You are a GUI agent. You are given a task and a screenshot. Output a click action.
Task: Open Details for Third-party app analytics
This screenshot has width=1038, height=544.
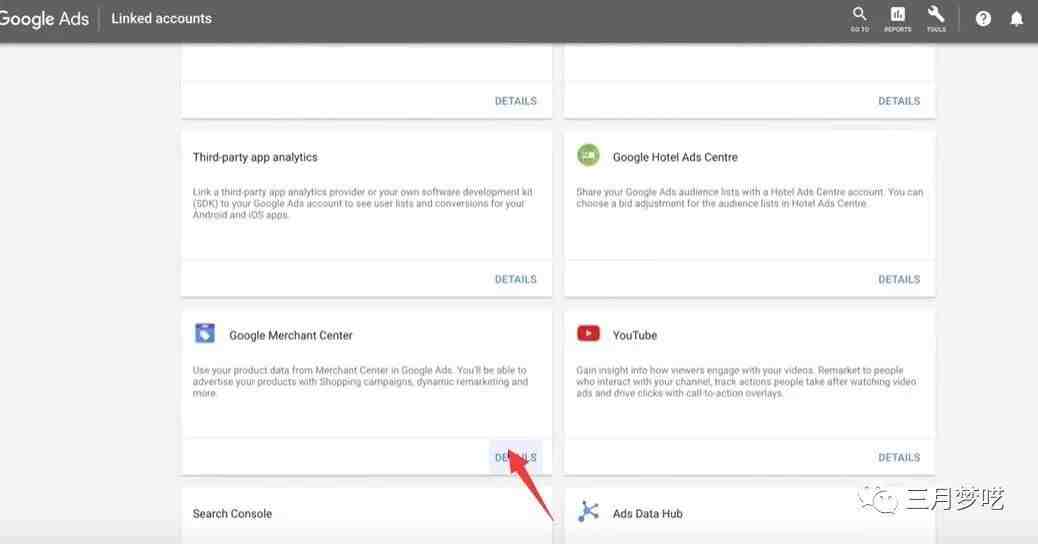516,279
